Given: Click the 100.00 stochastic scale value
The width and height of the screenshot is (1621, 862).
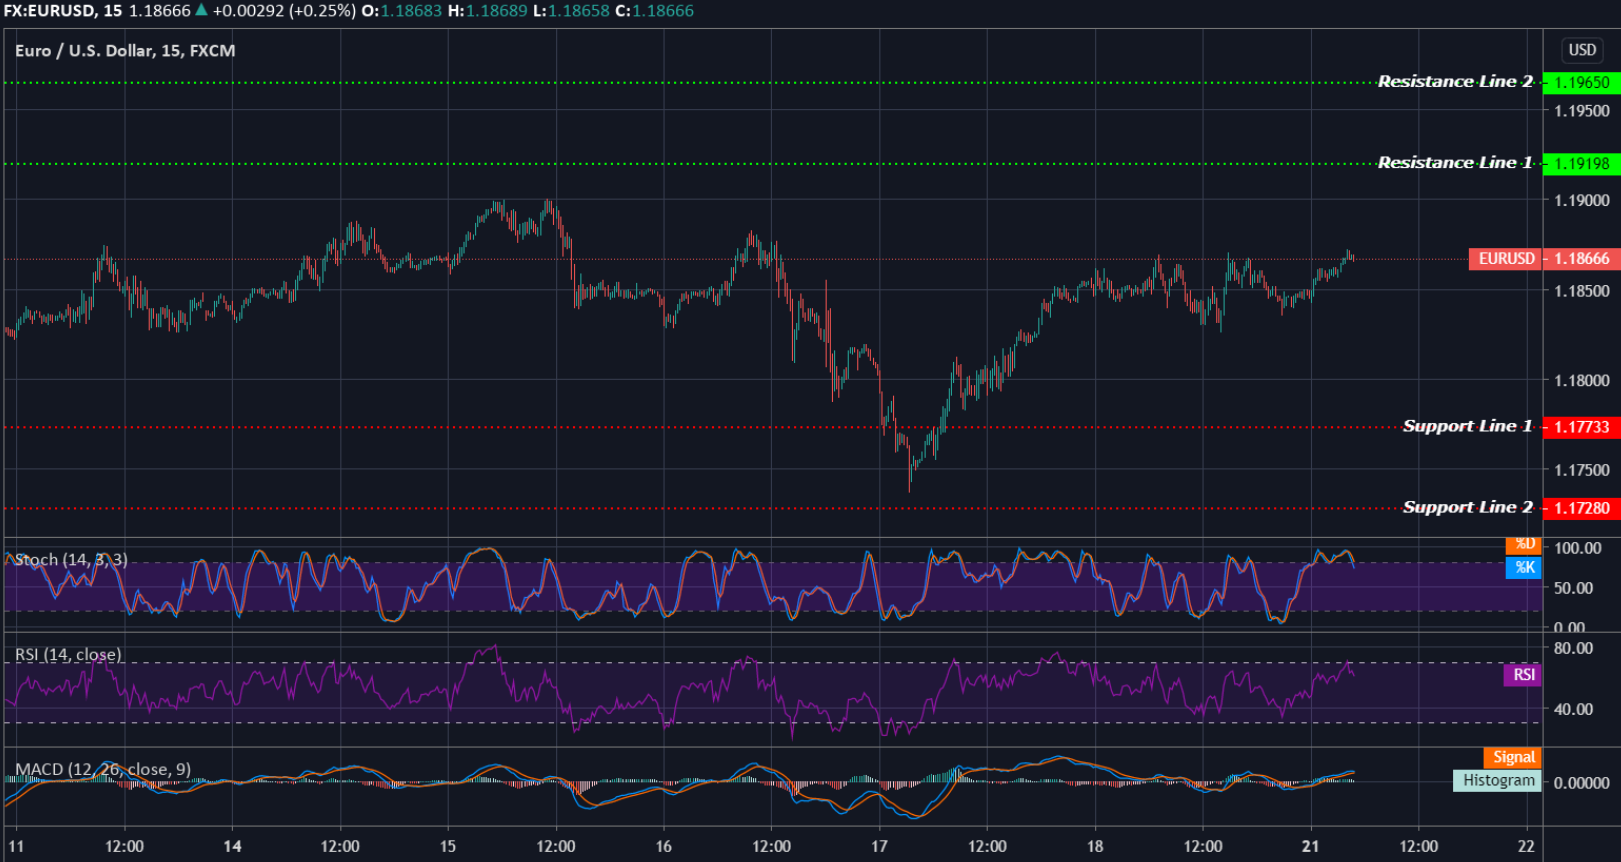Looking at the screenshot, I should (1578, 548).
